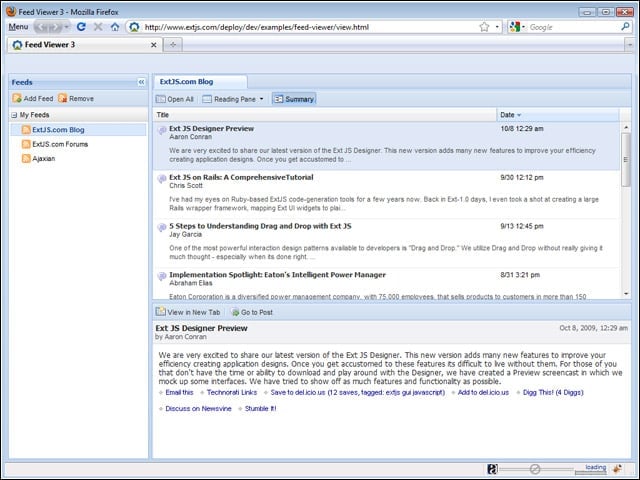This screenshot has width=640, height=480.
Task: Go to the browser home page icon
Action: (x=115, y=27)
